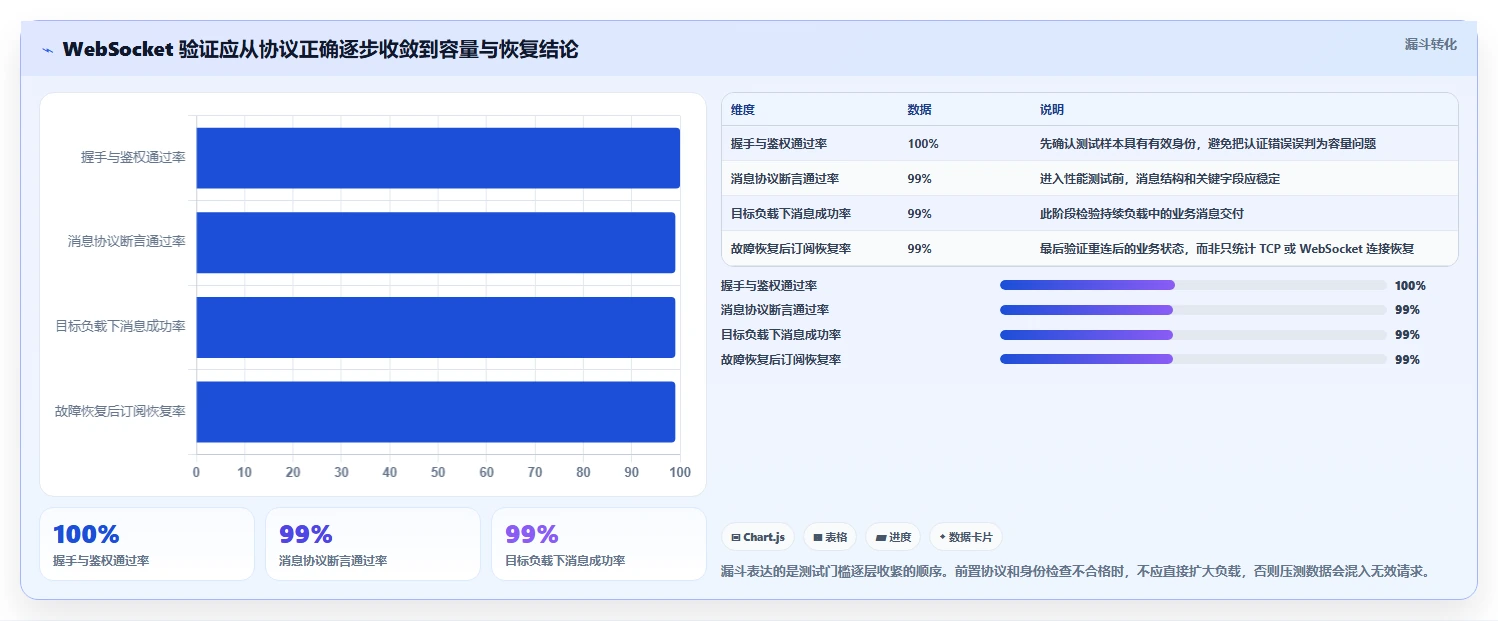Click the 99% label beside 故障恢复后订阅恢复率 progress
Viewport: 1498px width, 621px height.
1407,360
